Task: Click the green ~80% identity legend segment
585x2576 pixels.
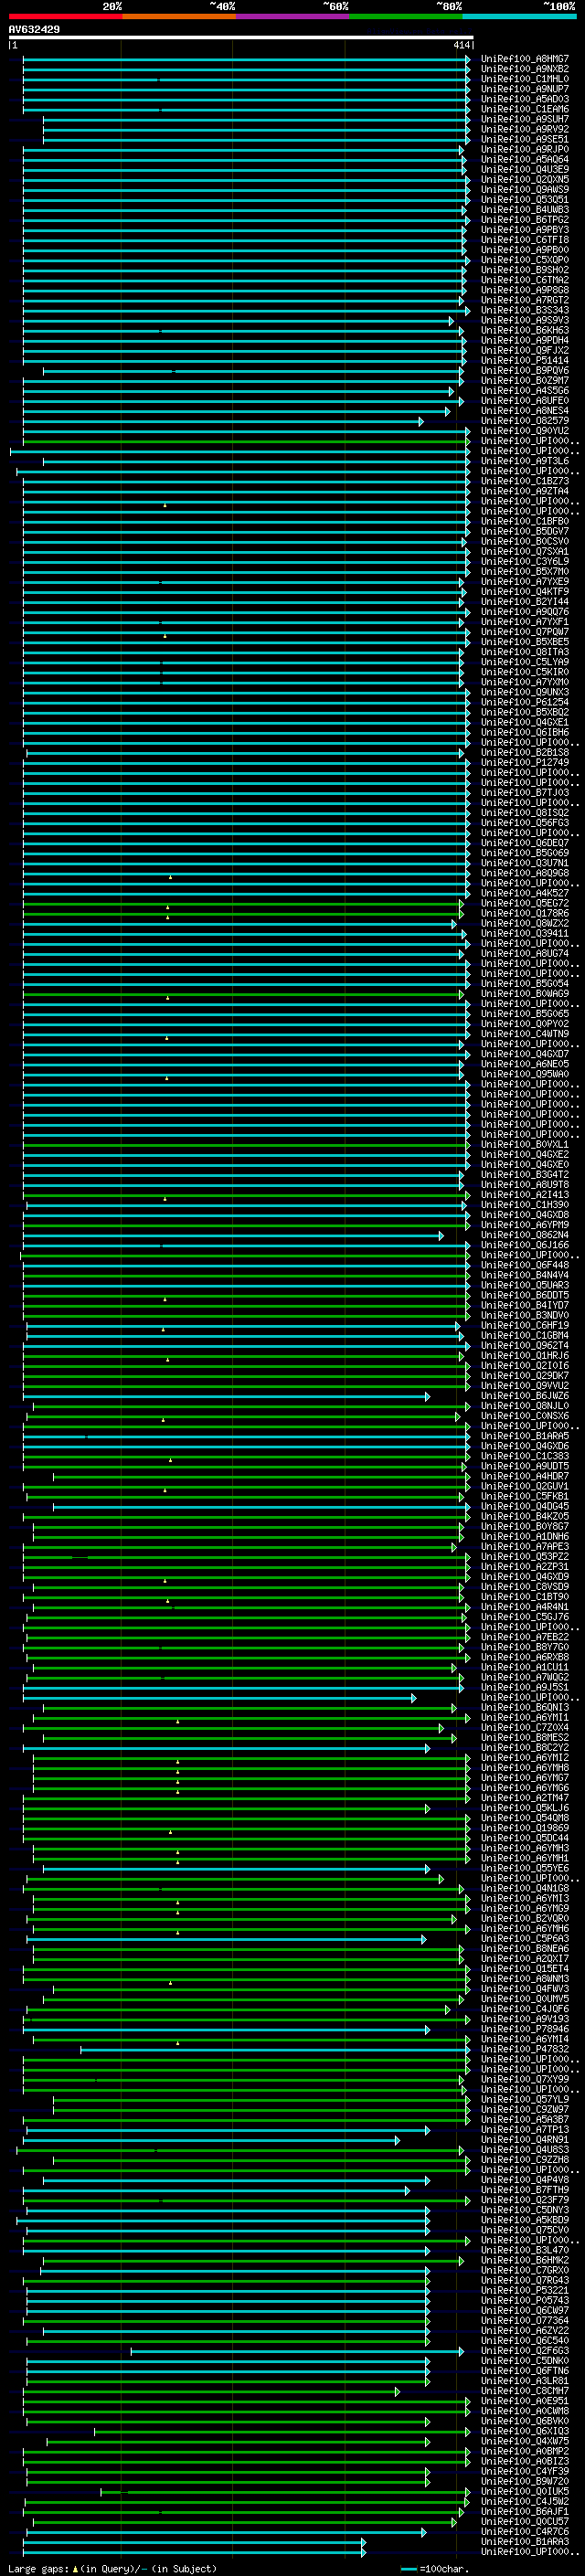Action: [x=406, y=16]
